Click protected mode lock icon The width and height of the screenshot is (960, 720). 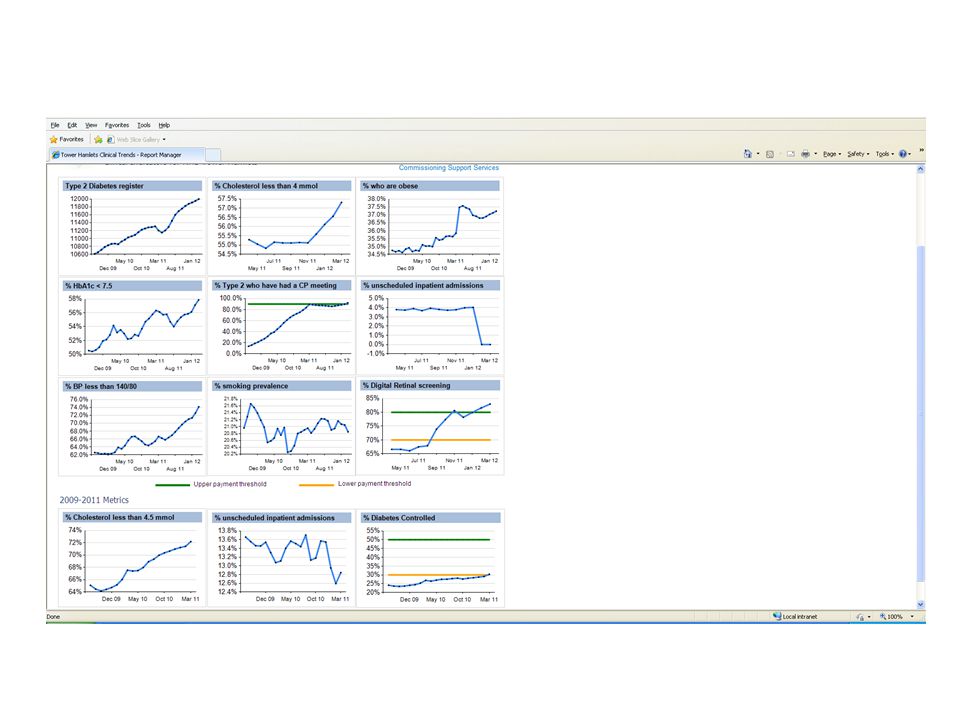(860, 617)
